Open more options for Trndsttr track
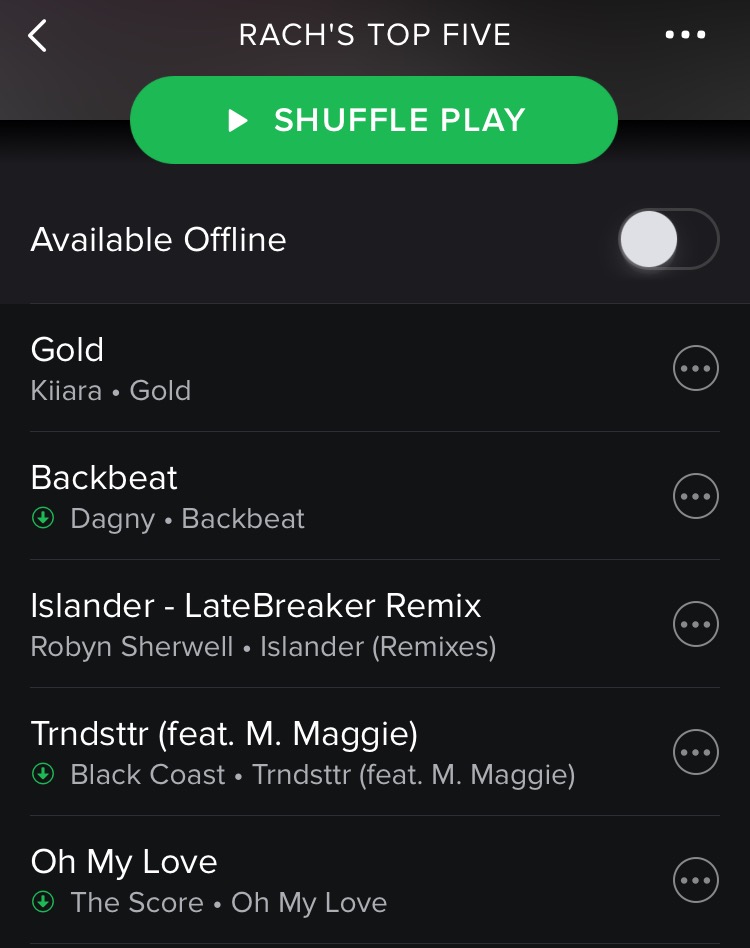Viewport: 750px width, 948px height. 696,752
